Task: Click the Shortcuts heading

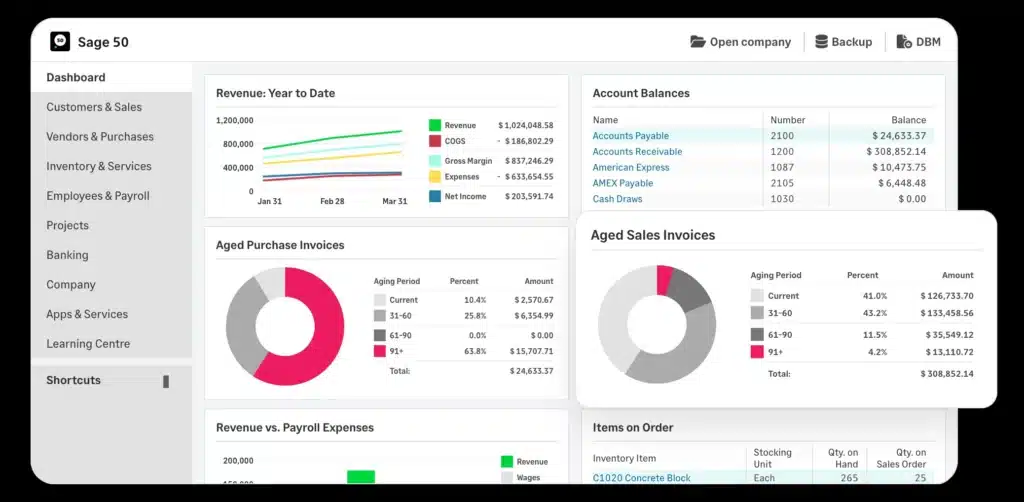Action: pos(73,380)
